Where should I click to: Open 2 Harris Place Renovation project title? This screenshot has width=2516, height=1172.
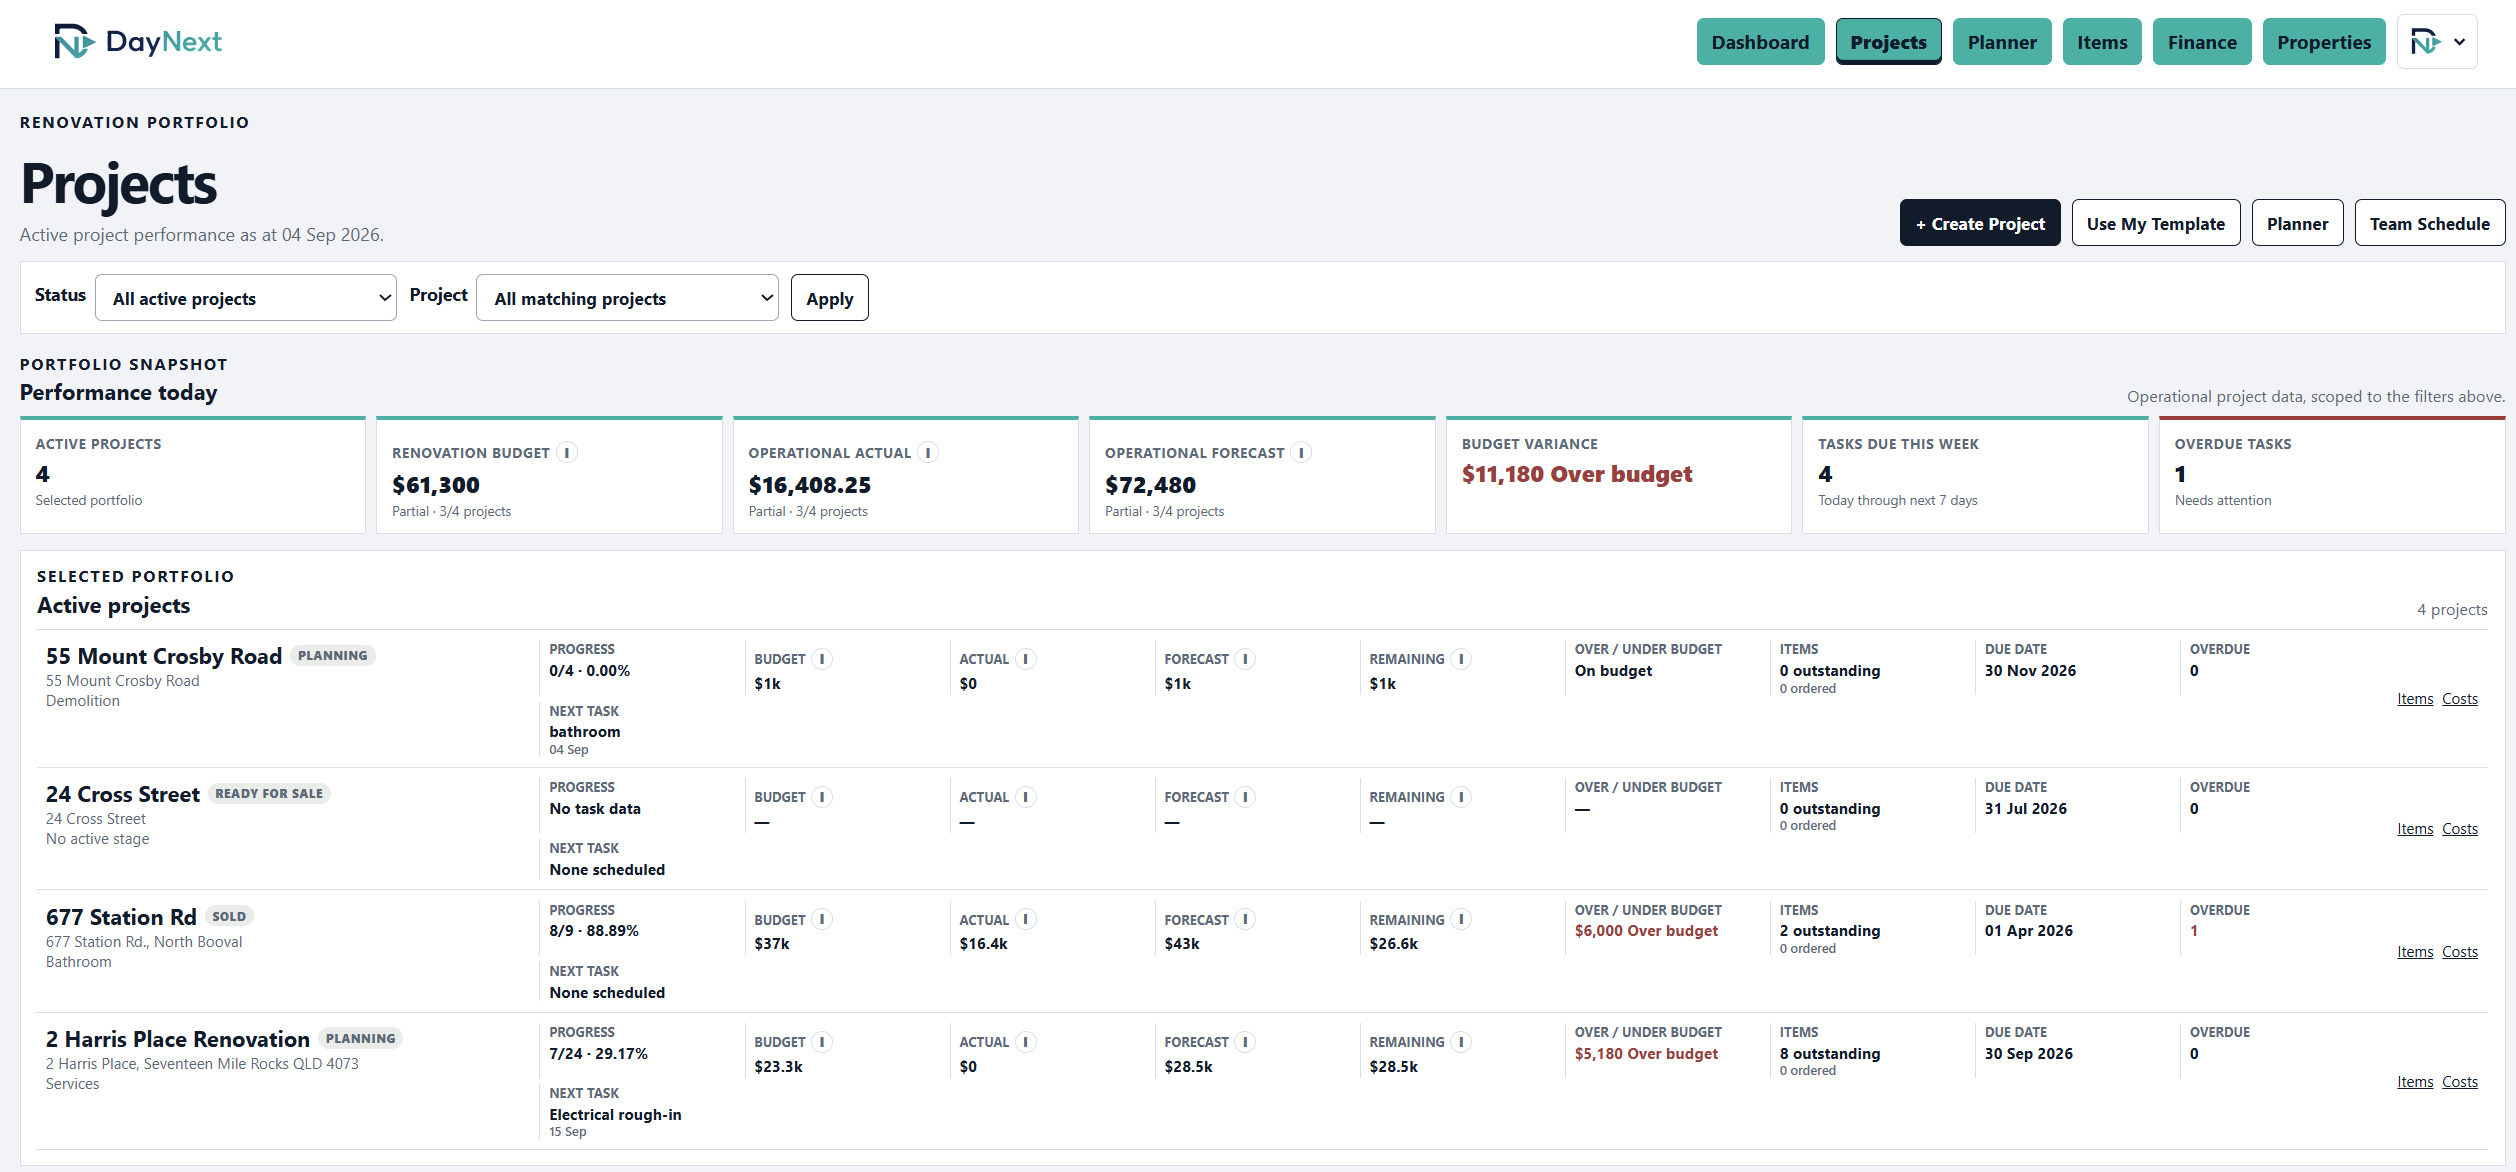pos(178,1039)
